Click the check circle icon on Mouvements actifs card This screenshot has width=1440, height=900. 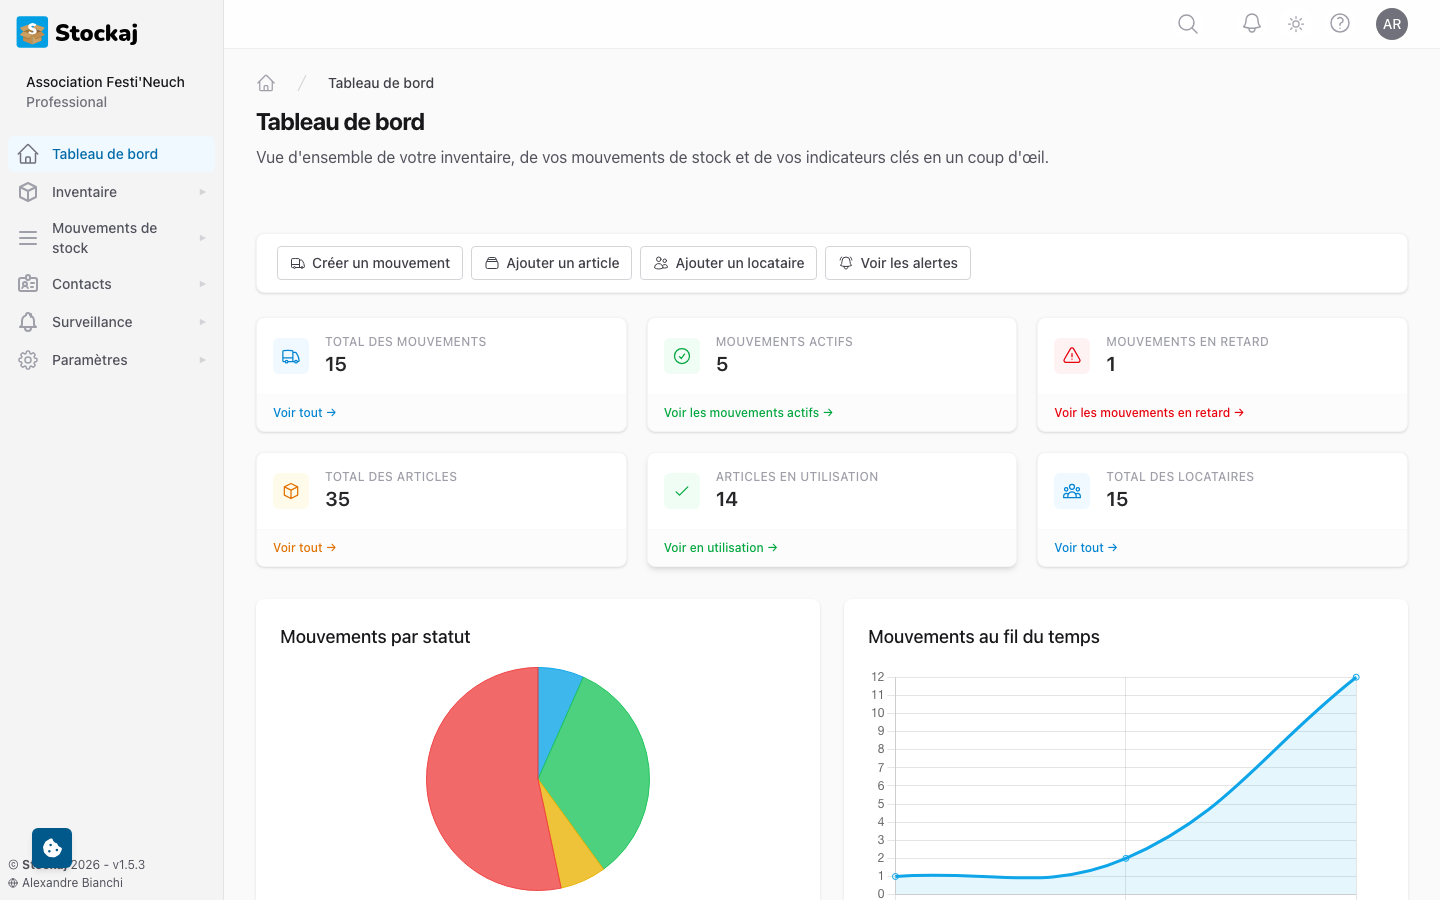coord(682,356)
